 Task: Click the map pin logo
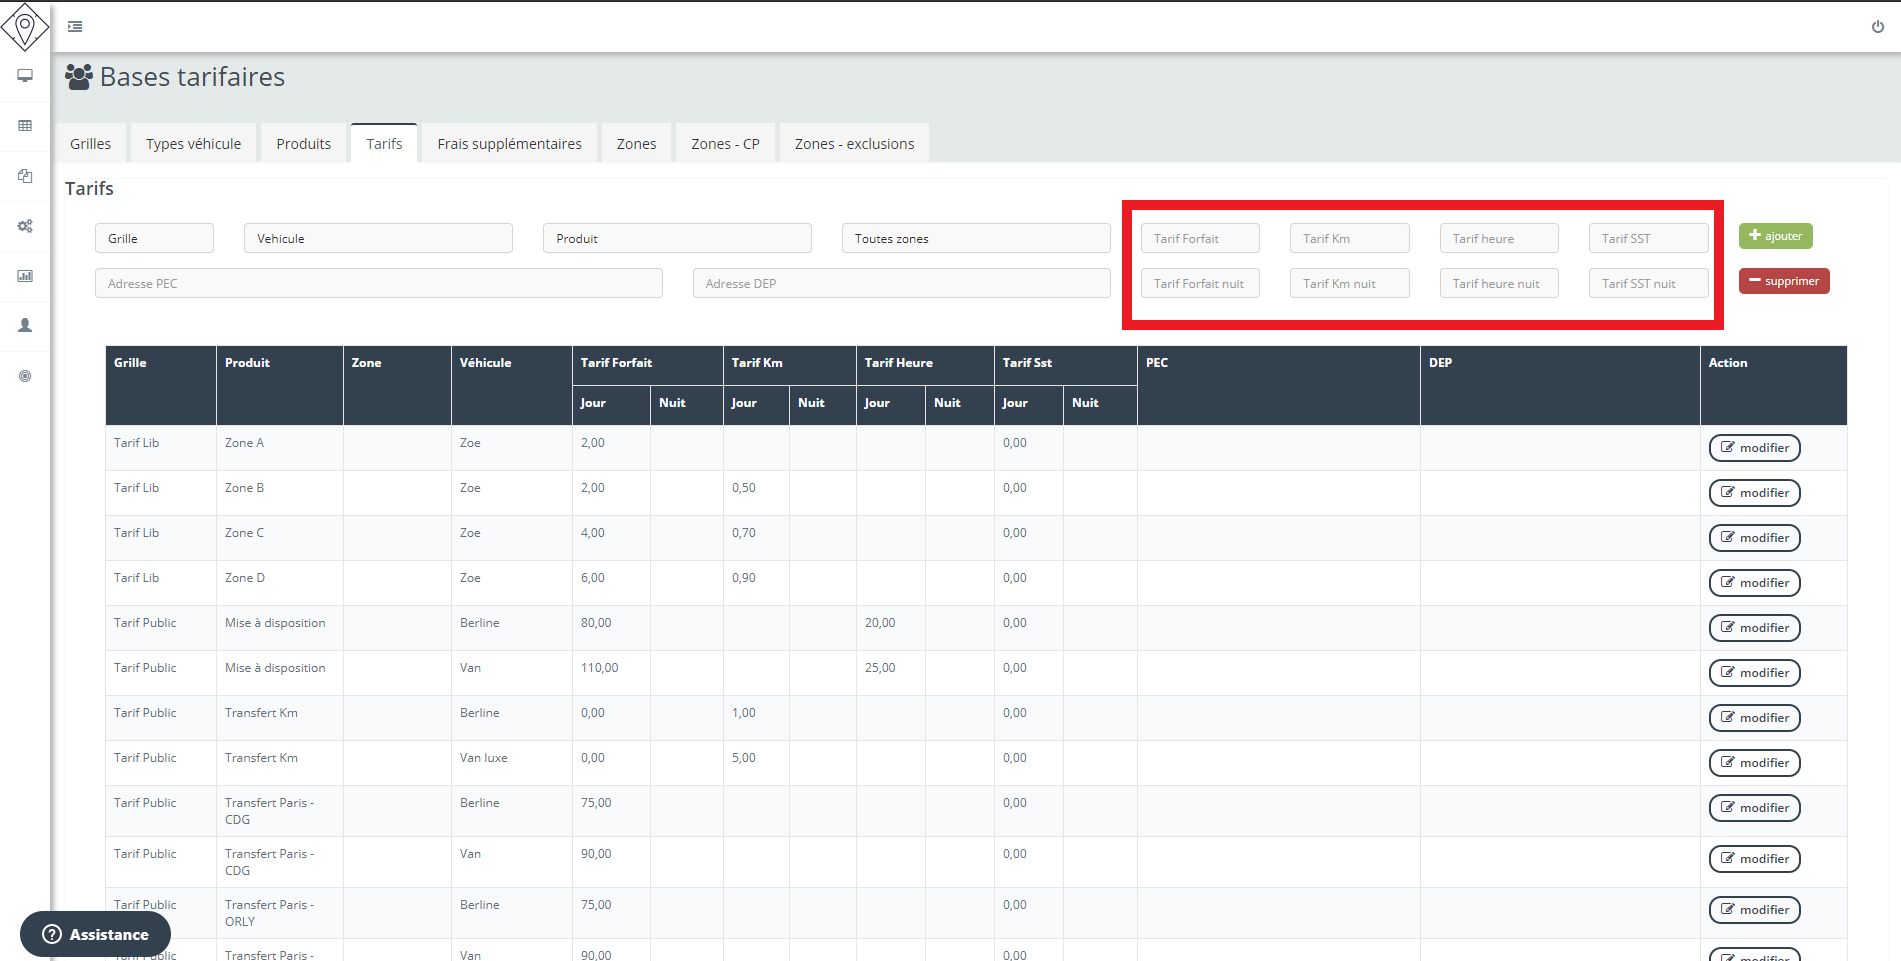(25, 26)
